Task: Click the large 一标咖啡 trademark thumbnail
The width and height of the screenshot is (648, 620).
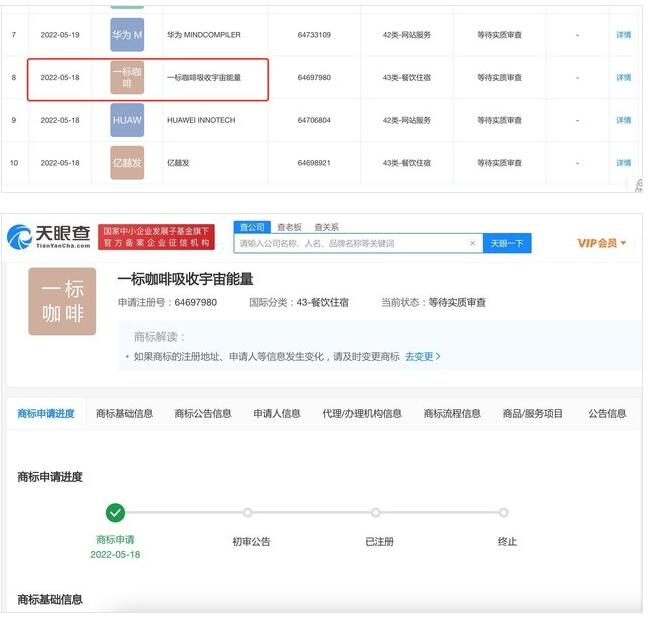Action: [62, 301]
